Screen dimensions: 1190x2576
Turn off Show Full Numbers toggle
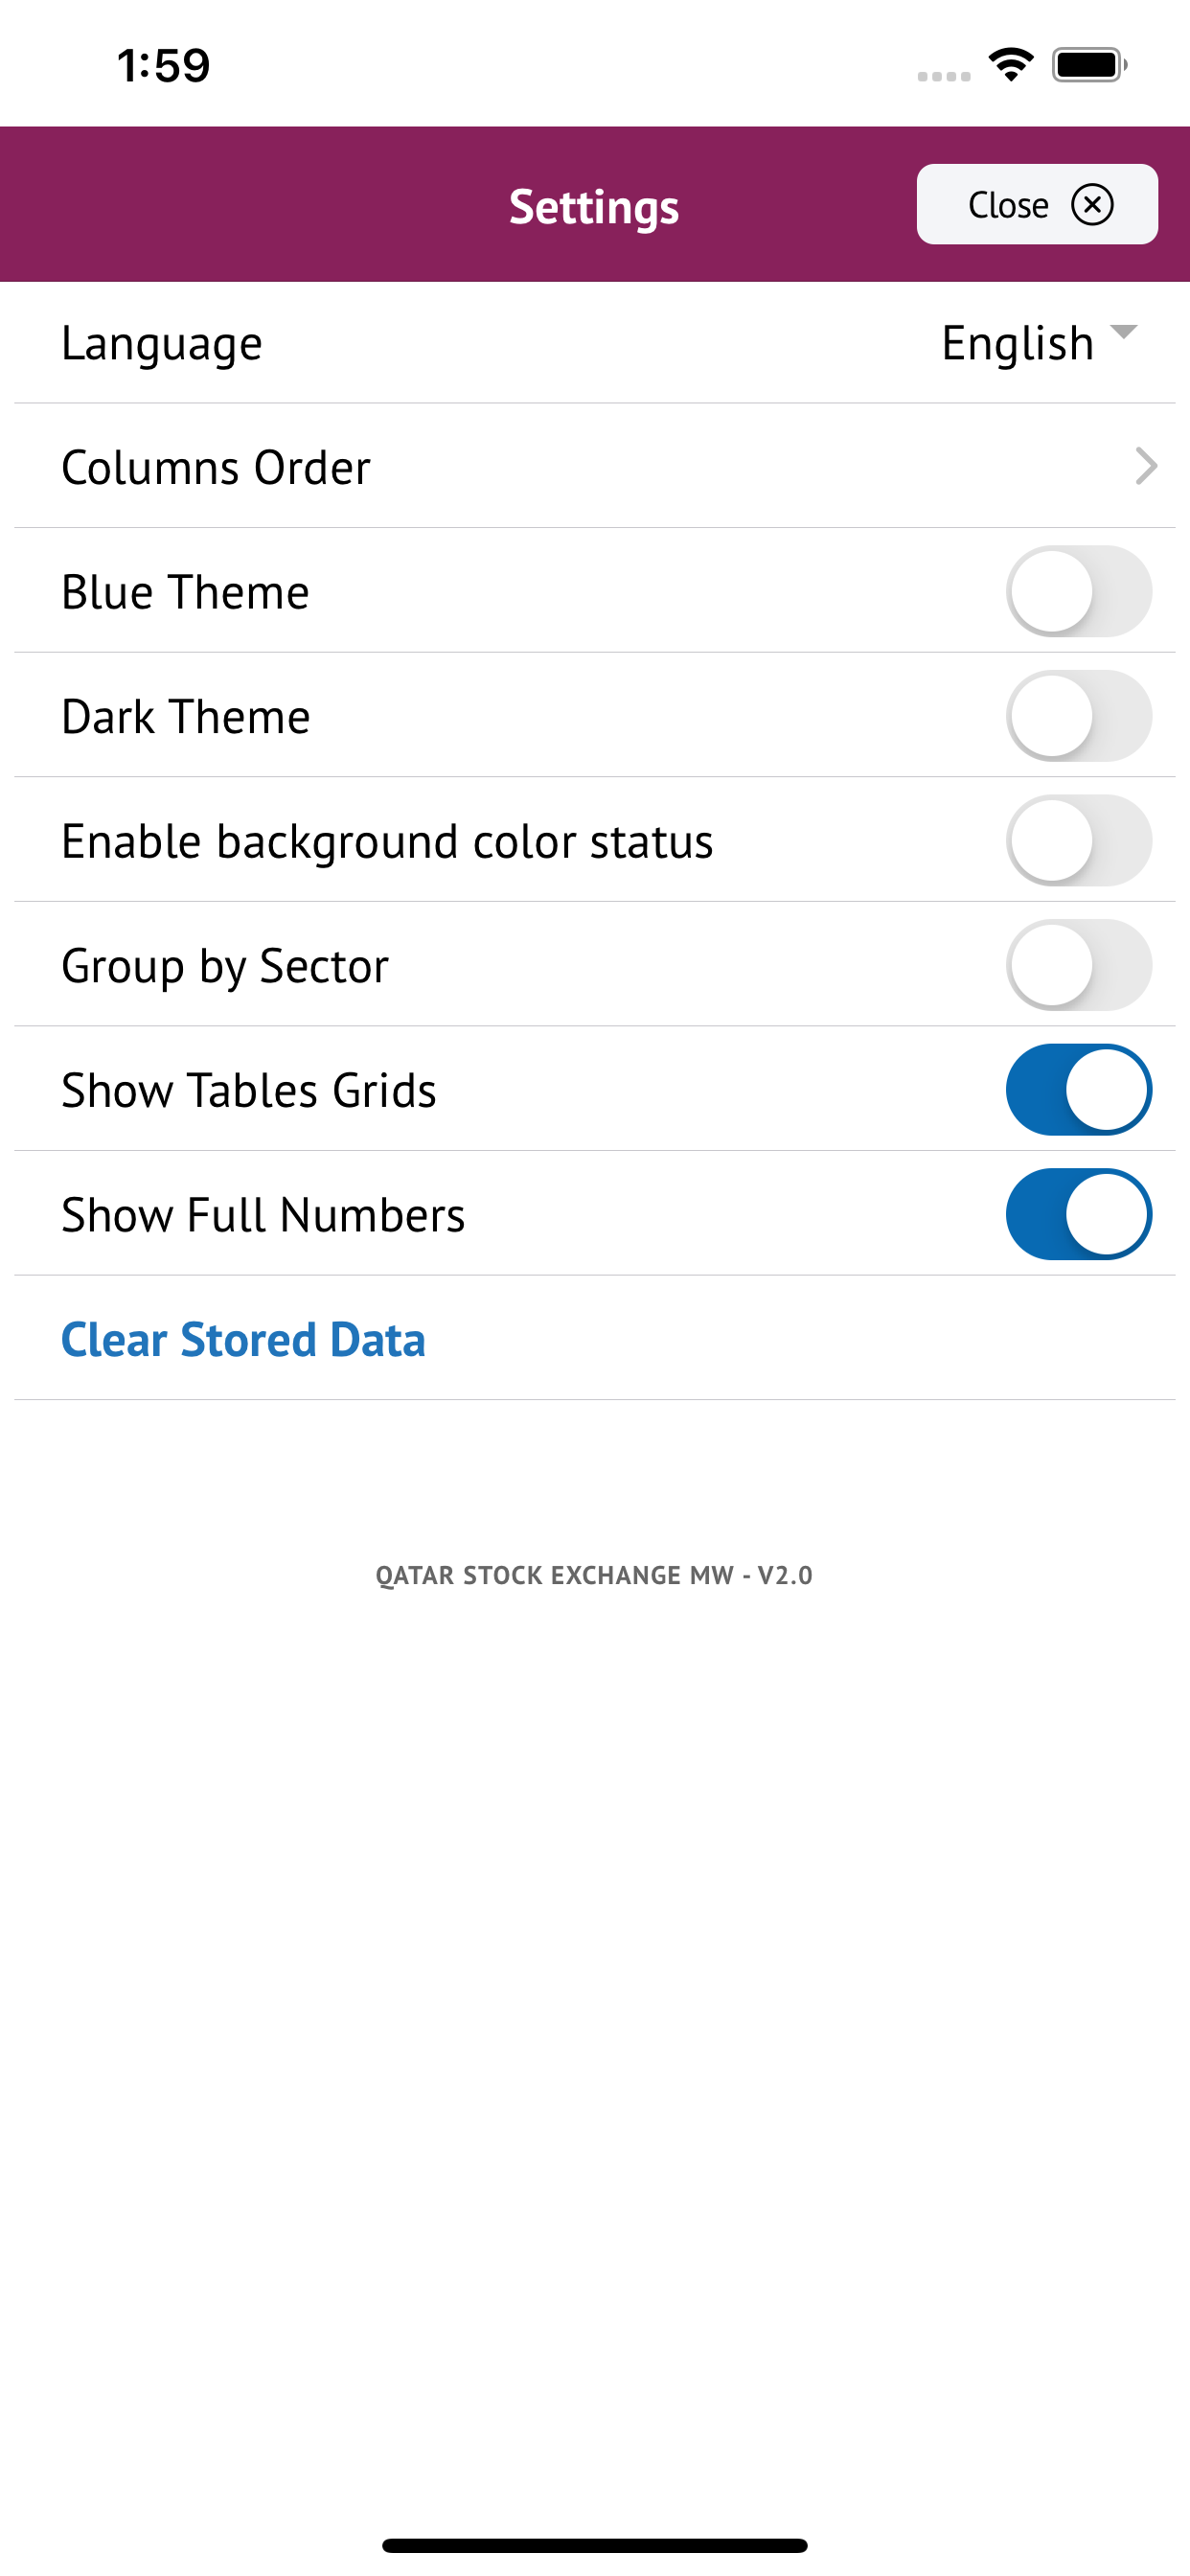(1079, 1214)
